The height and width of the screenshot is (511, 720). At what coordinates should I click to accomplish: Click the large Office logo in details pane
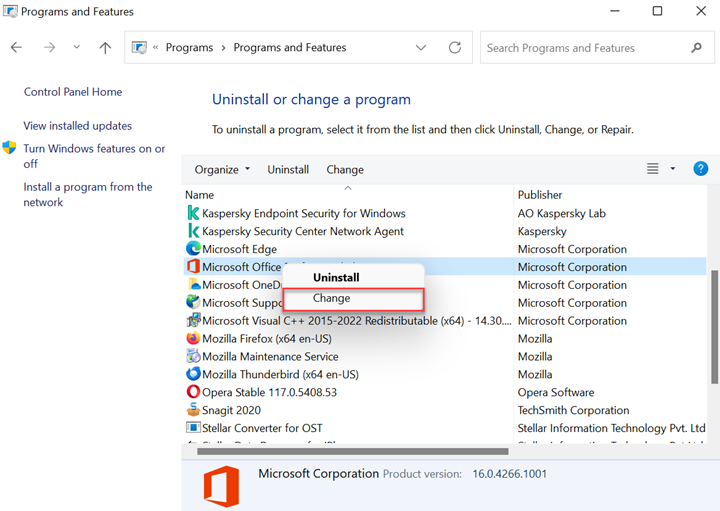click(x=222, y=486)
